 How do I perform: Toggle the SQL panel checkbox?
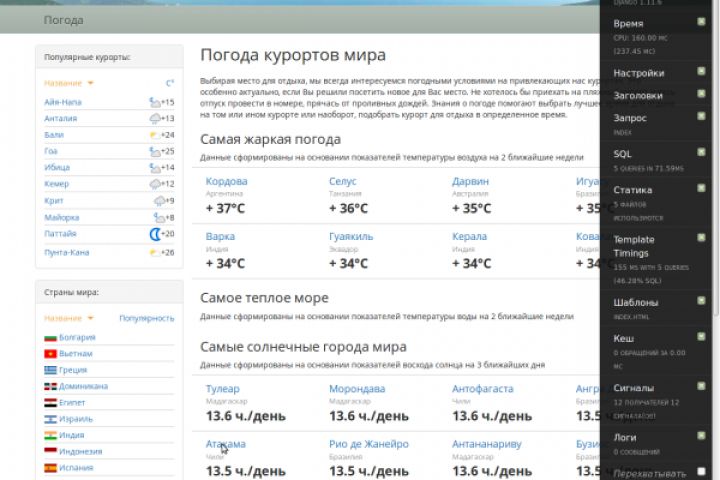coord(701,152)
